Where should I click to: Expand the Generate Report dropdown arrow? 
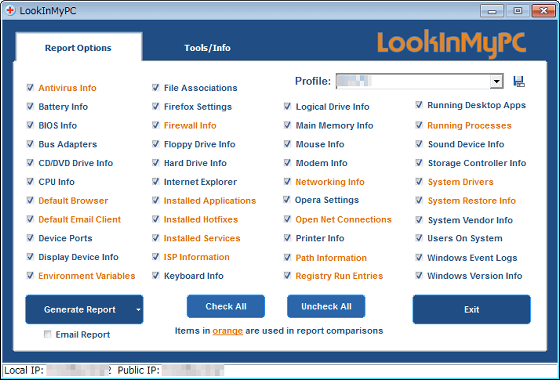(138, 310)
